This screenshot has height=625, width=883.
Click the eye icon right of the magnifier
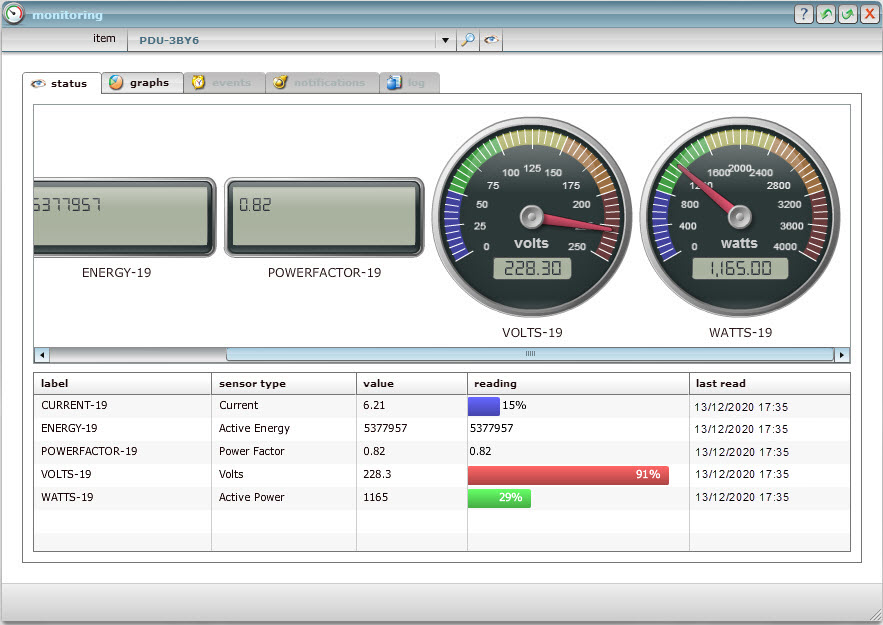[x=491, y=40]
